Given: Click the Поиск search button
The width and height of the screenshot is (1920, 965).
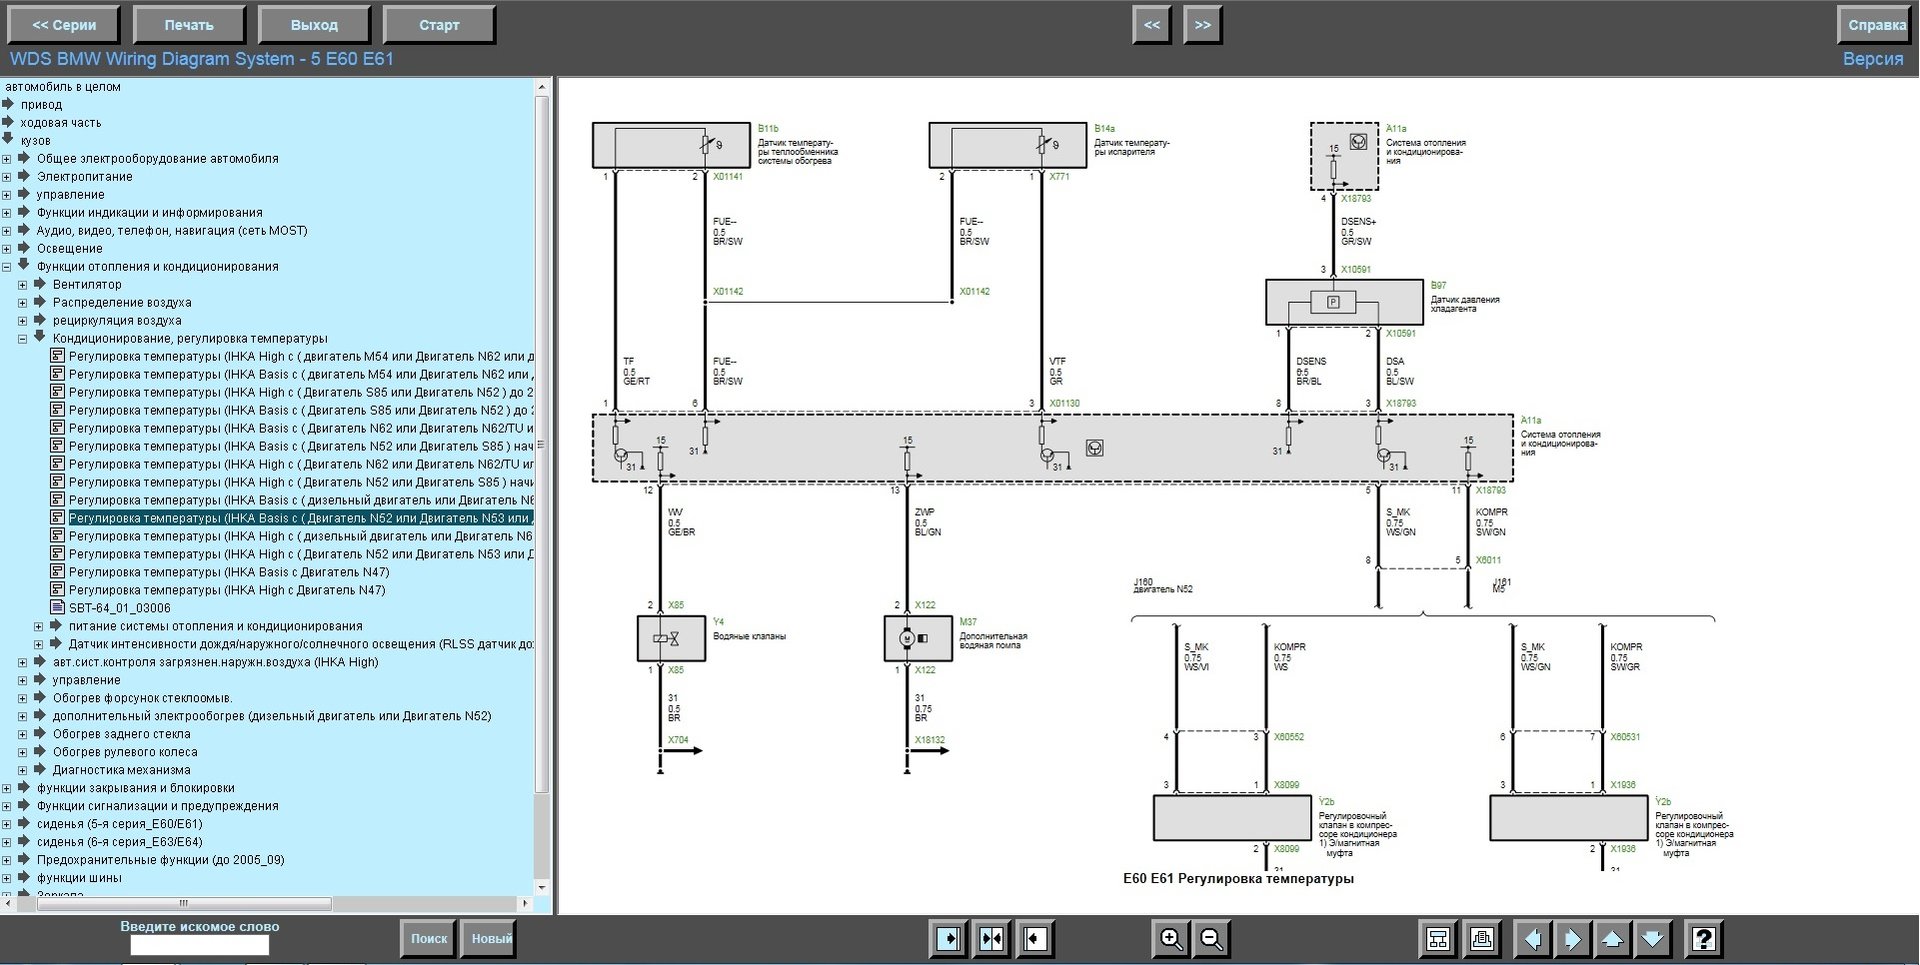Looking at the screenshot, I should [428, 939].
